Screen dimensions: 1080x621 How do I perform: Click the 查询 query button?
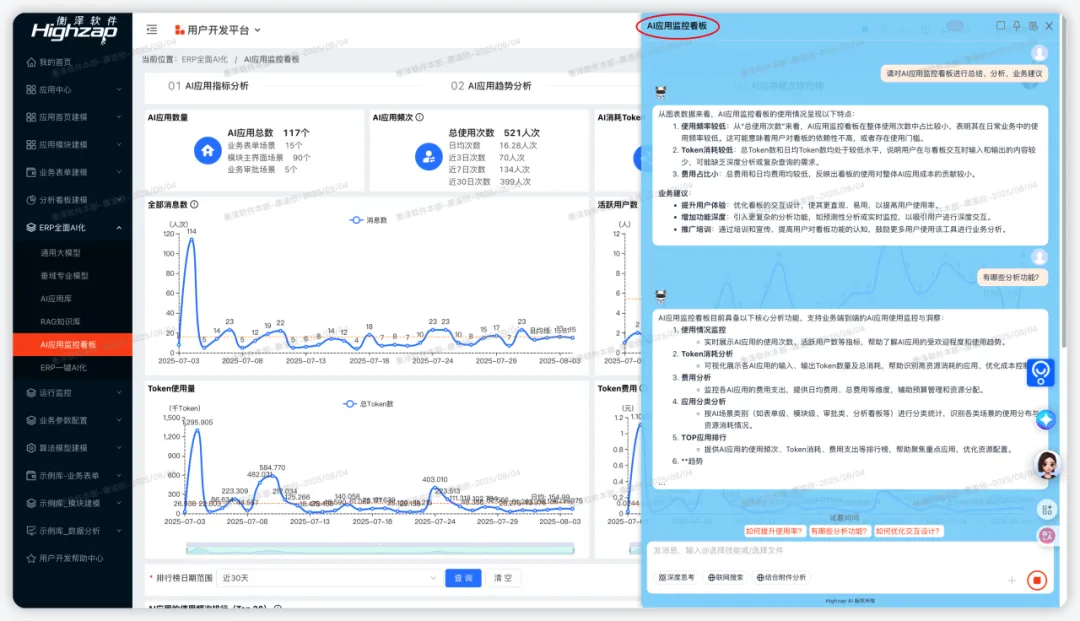pos(462,578)
